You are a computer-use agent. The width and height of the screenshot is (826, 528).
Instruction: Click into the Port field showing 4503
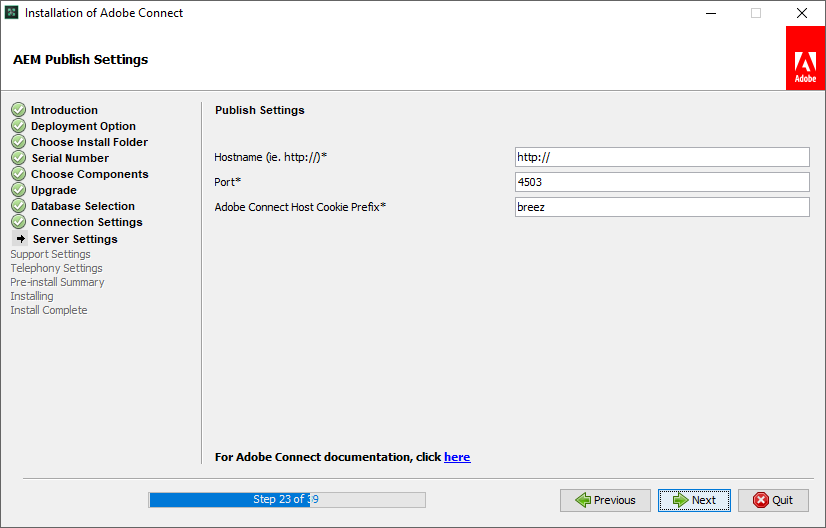[662, 182]
